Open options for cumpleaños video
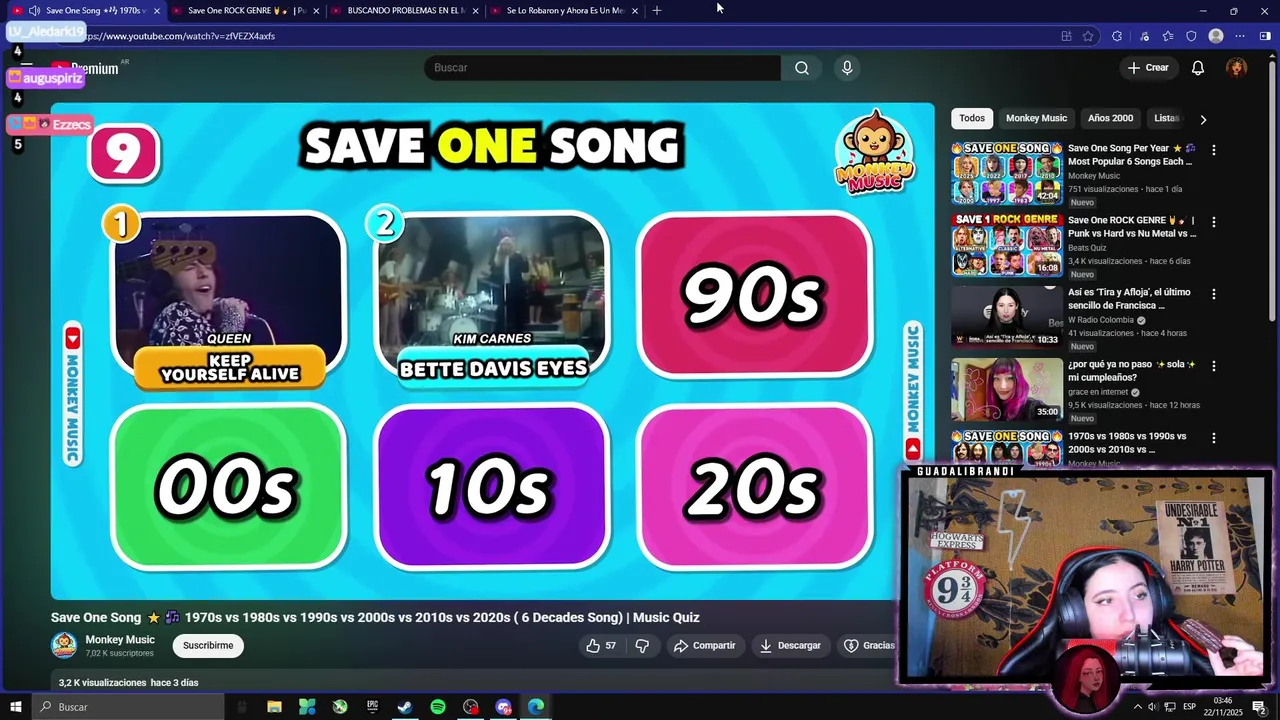 pos(1214,366)
